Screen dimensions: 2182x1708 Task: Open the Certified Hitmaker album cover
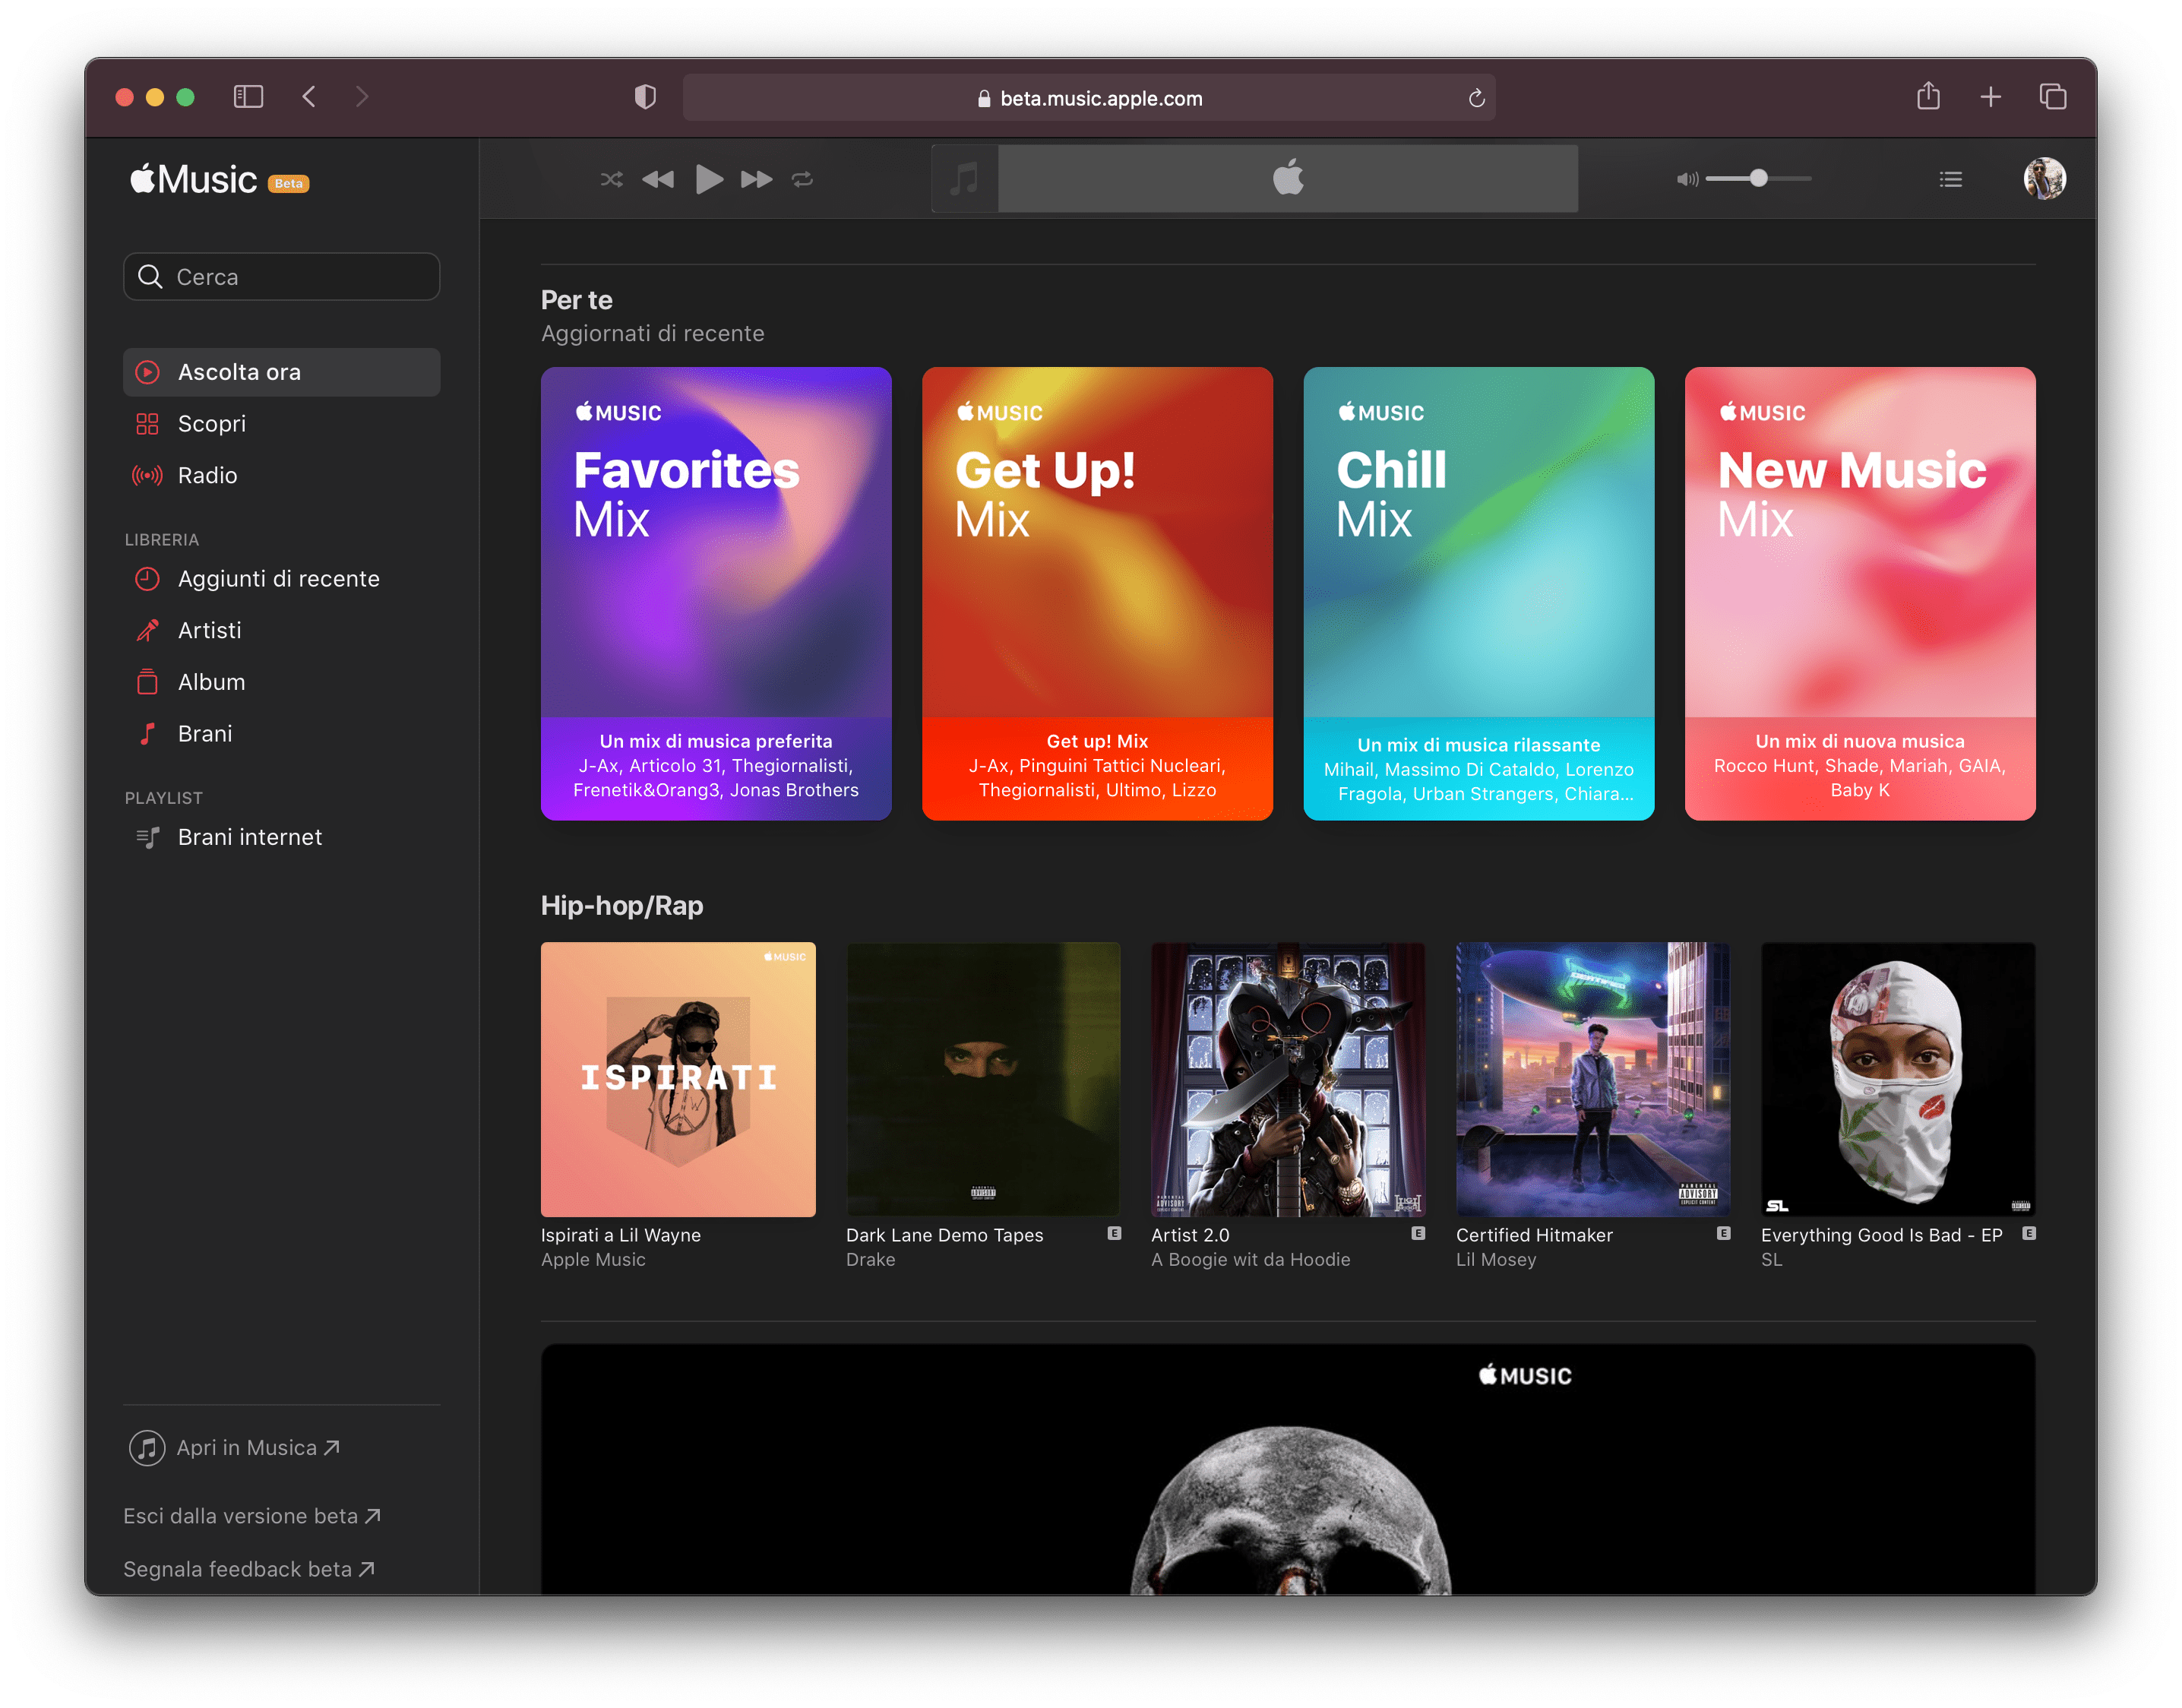1593,1079
